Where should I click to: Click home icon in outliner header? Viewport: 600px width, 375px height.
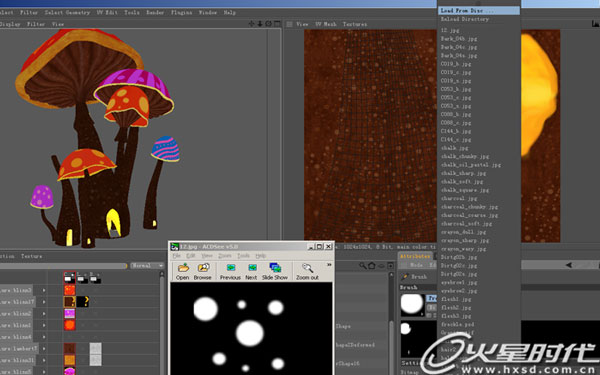372,265
